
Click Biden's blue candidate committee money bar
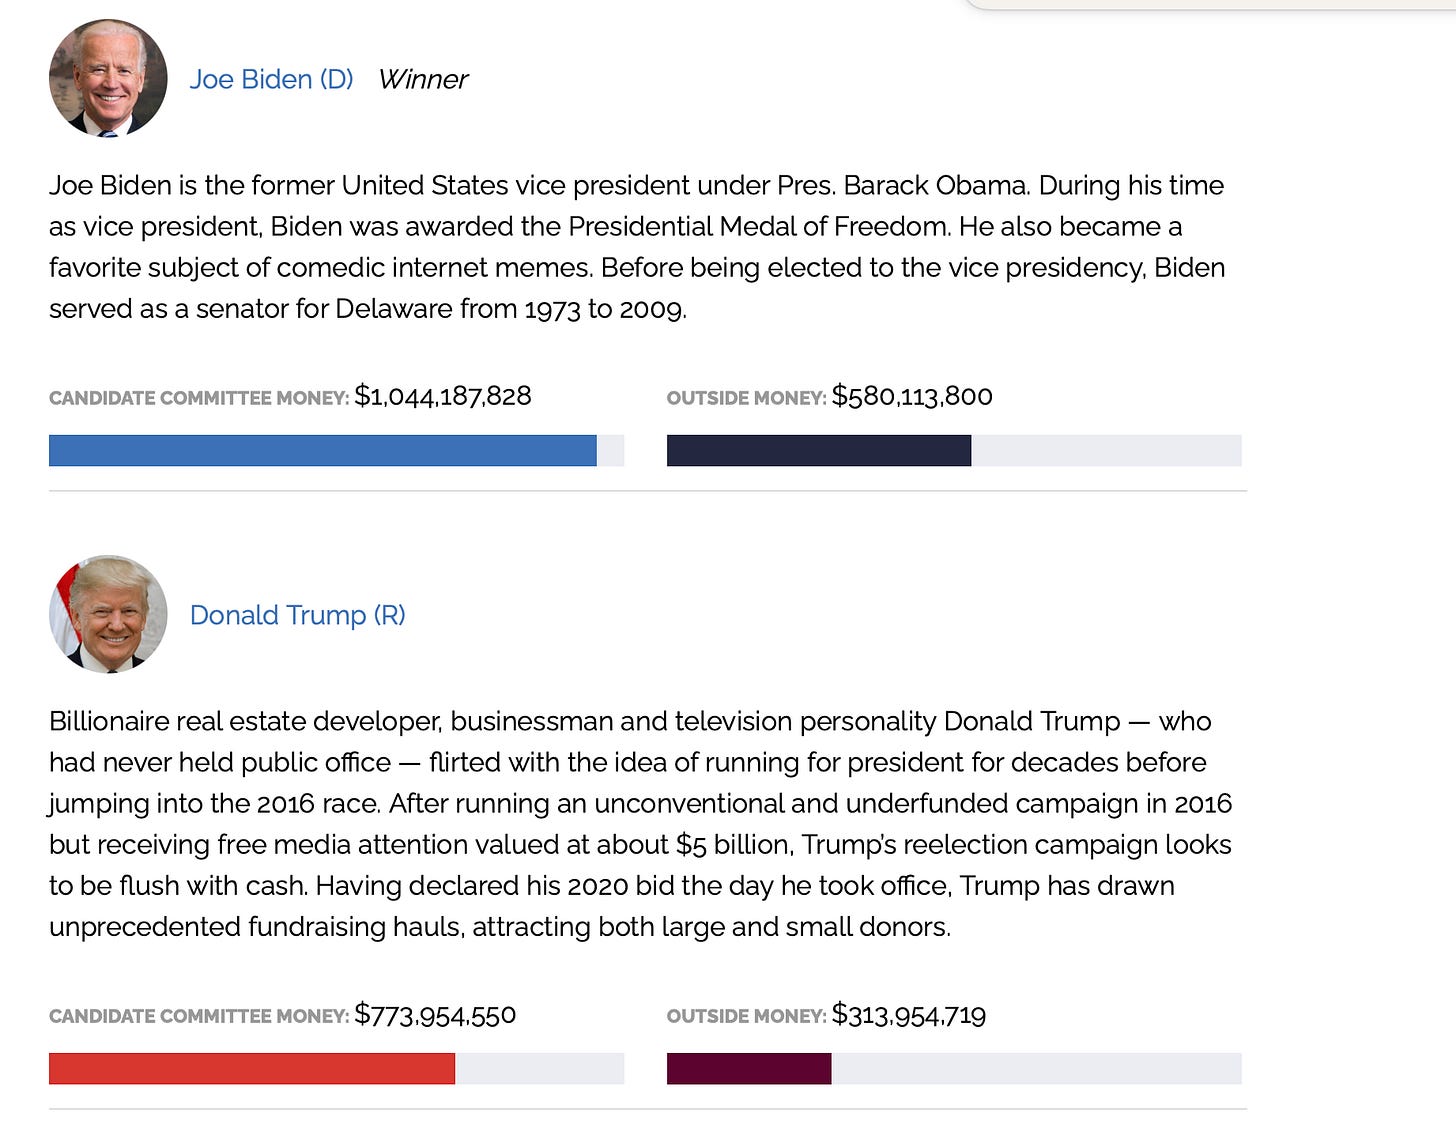click(x=323, y=451)
